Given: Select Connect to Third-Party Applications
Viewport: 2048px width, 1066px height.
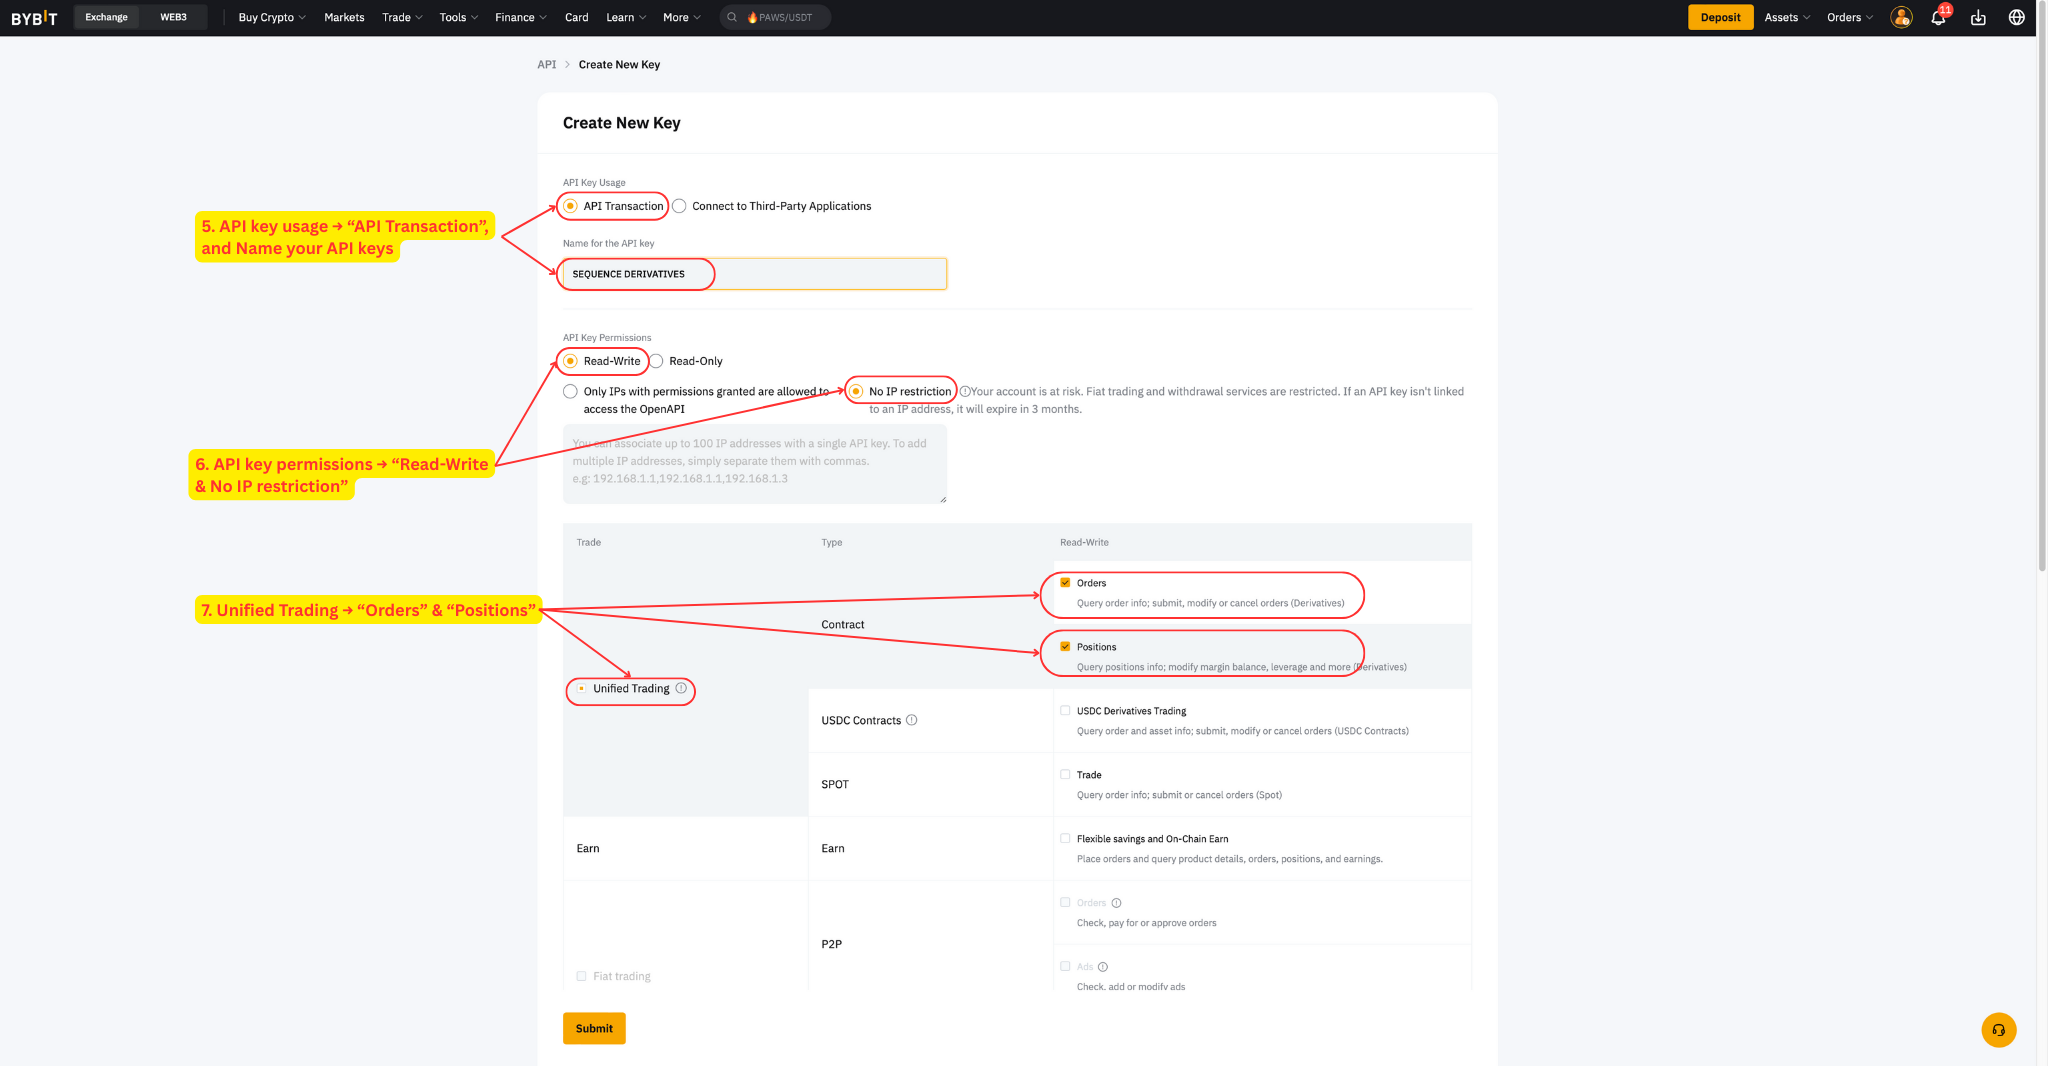Looking at the screenshot, I should (679, 206).
